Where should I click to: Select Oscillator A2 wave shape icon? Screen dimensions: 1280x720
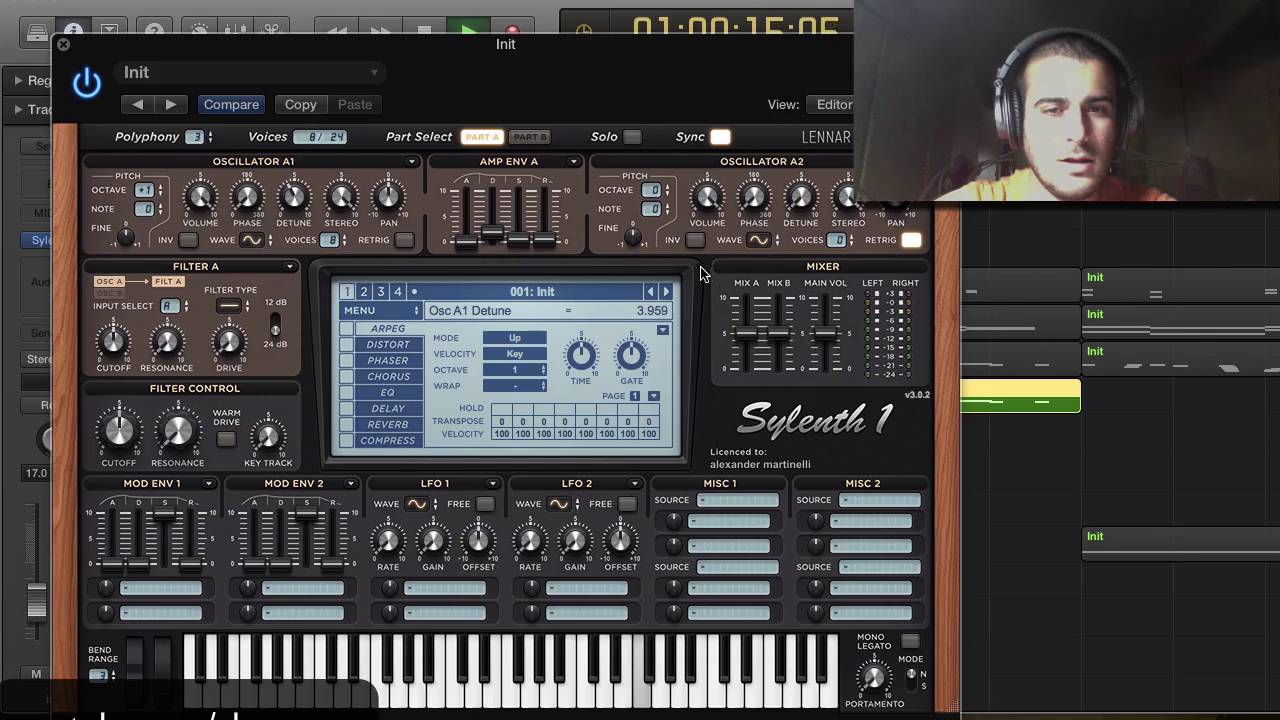pyautogui.click(x=758, y=240)
